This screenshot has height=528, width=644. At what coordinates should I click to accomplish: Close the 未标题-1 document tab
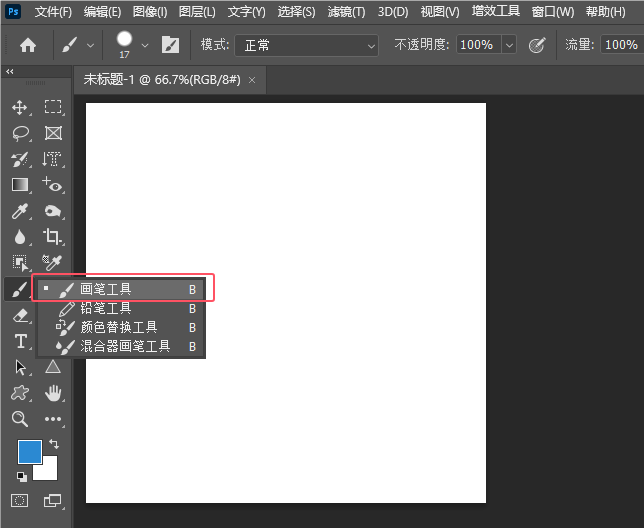pyautogui.click(x=252, y=80)
